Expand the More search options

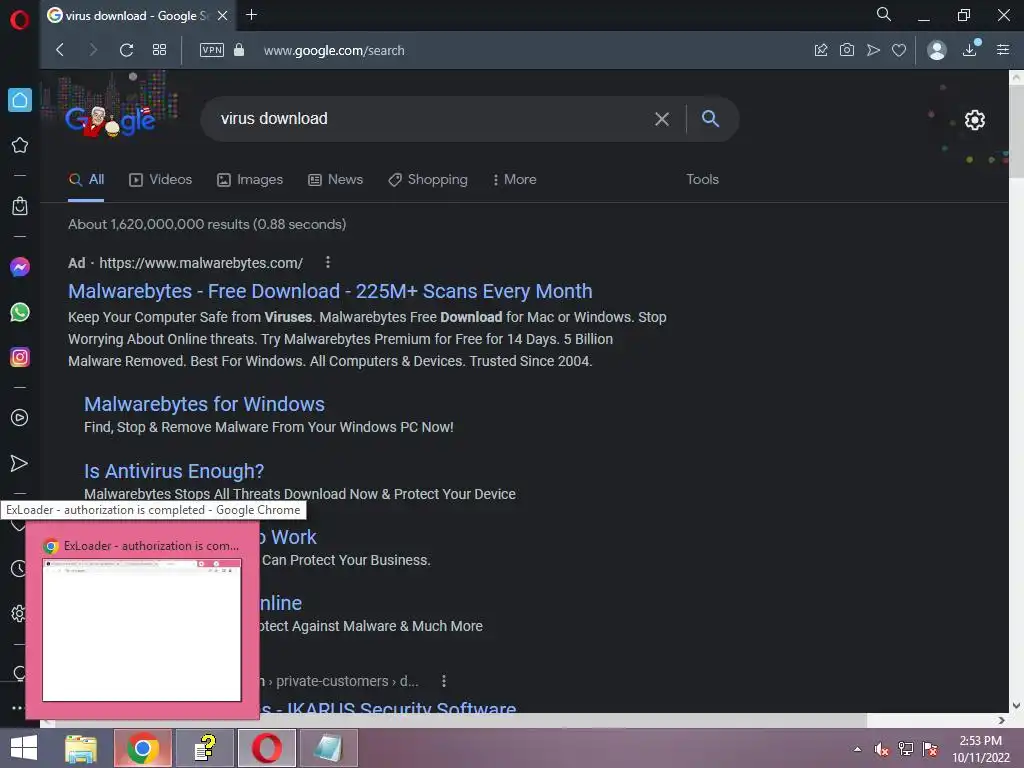click(515, 180)
